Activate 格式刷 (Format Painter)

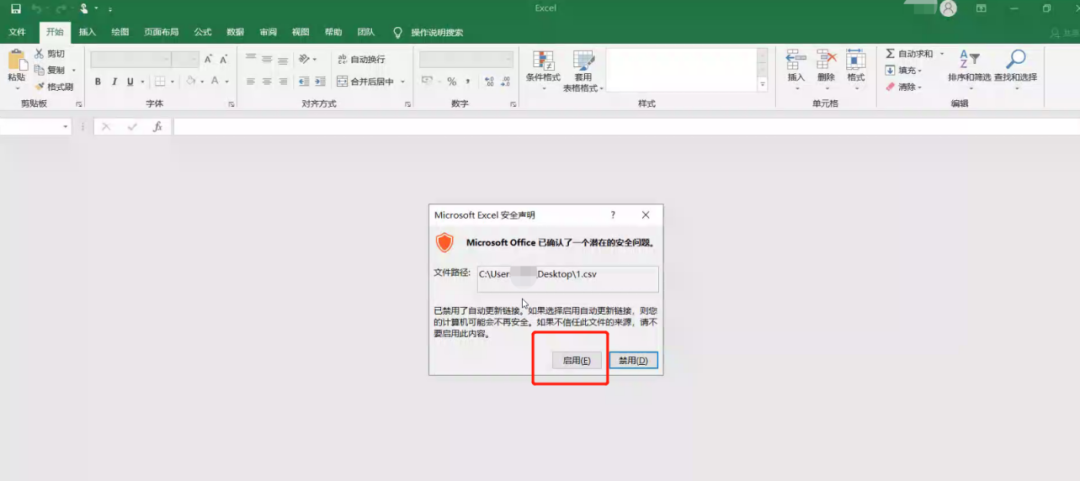point(54,87)
